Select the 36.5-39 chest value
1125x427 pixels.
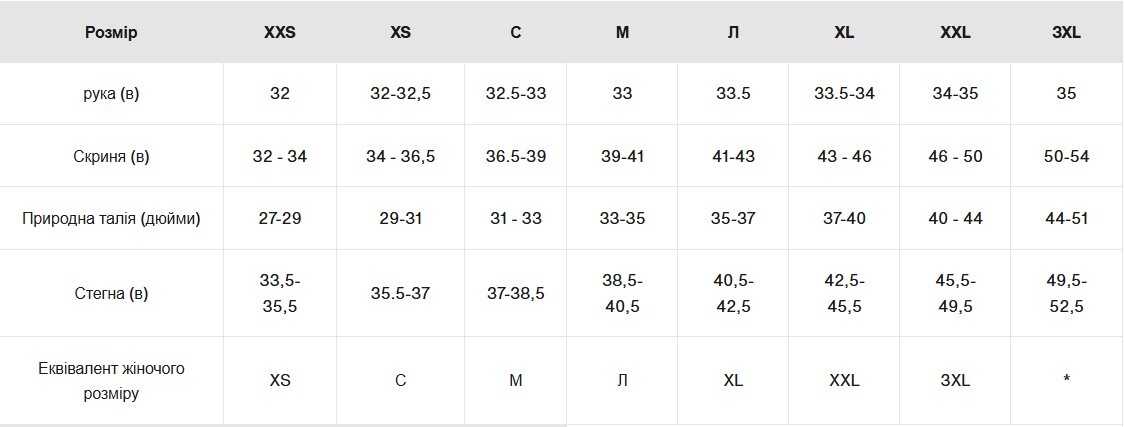[x=515, y=156]
